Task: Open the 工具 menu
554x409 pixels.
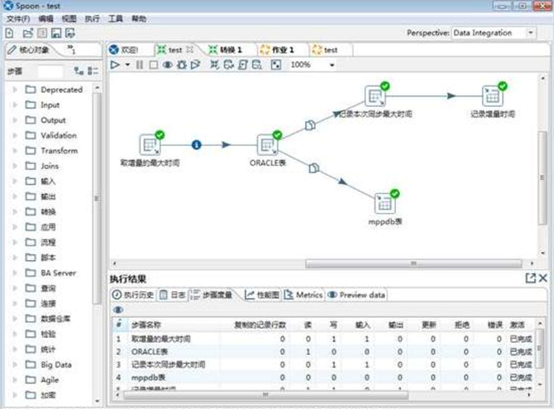Action: coord(116,19)
